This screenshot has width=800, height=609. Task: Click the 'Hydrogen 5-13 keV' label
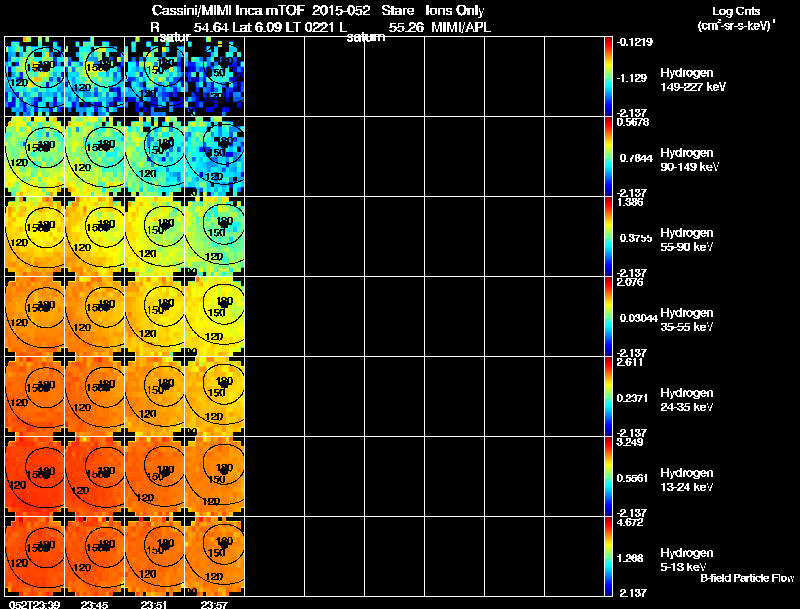pyautogui.click(x=687, y=560)
